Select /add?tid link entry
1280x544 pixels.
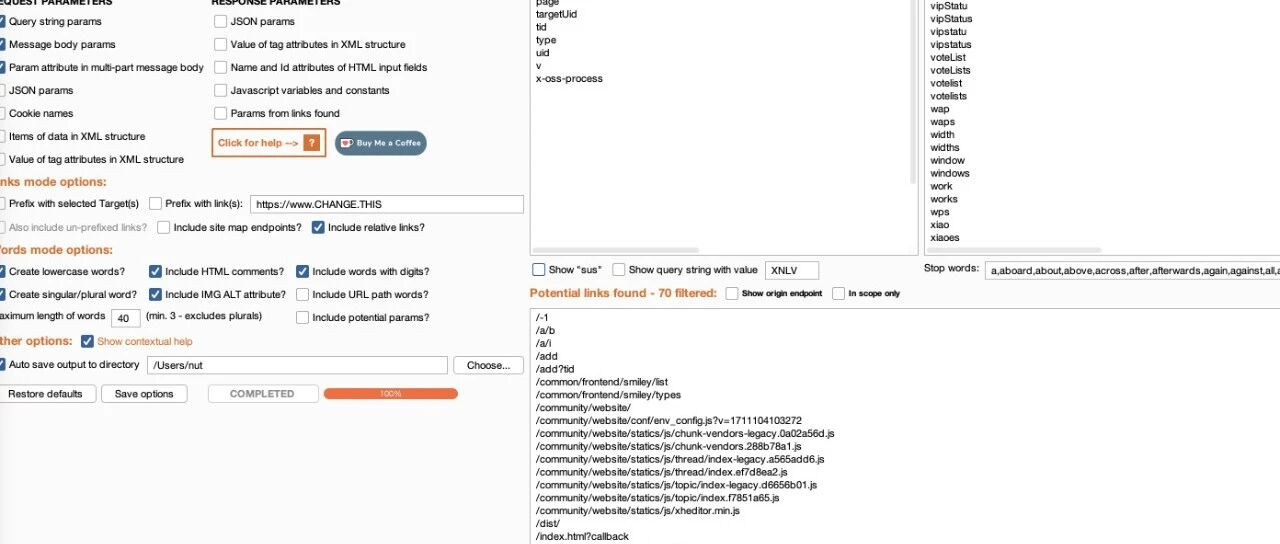(555, 369)
